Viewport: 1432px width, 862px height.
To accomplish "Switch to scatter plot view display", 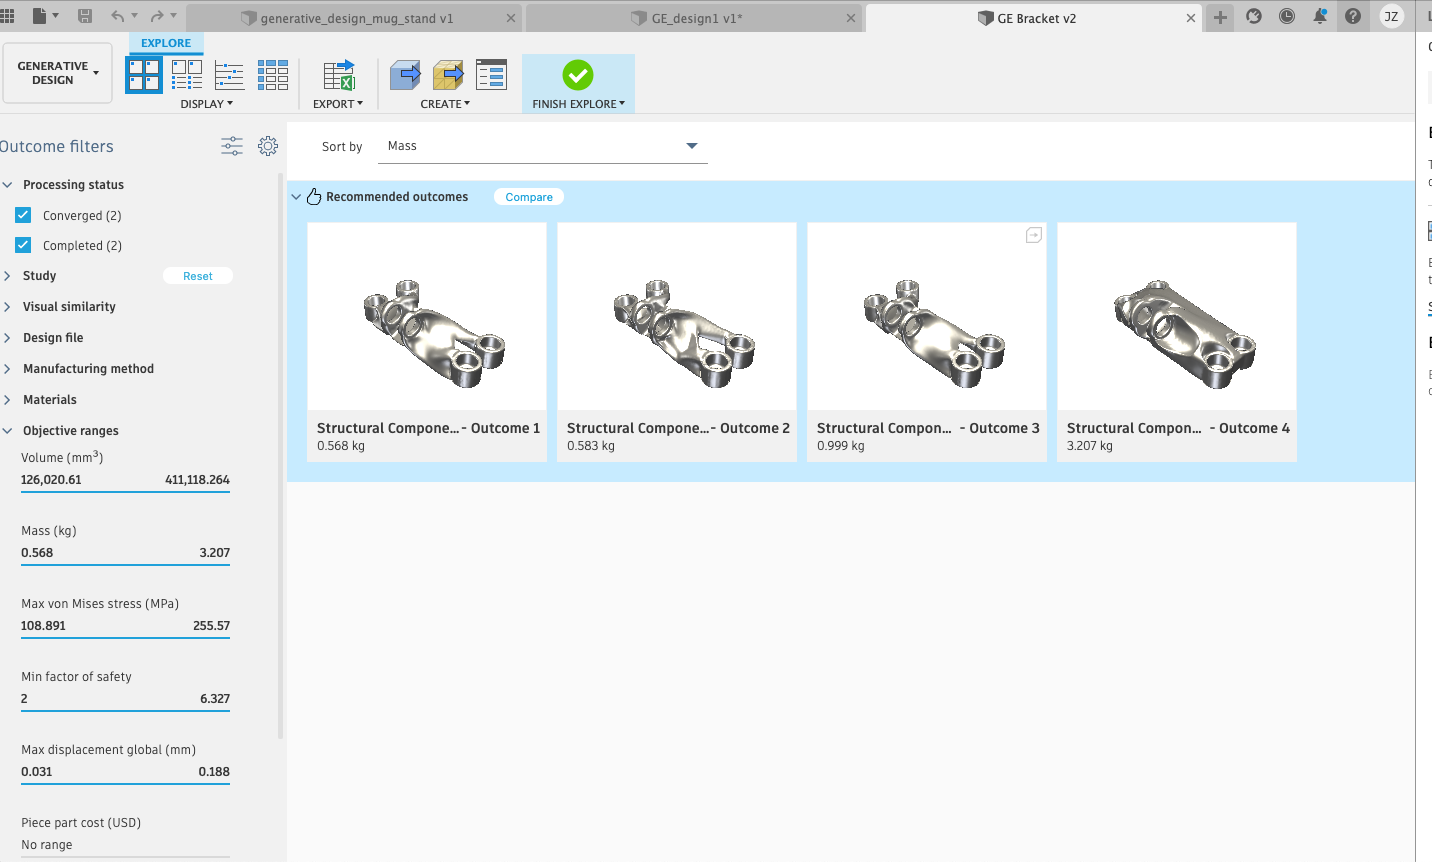I will tap(230, 75).
